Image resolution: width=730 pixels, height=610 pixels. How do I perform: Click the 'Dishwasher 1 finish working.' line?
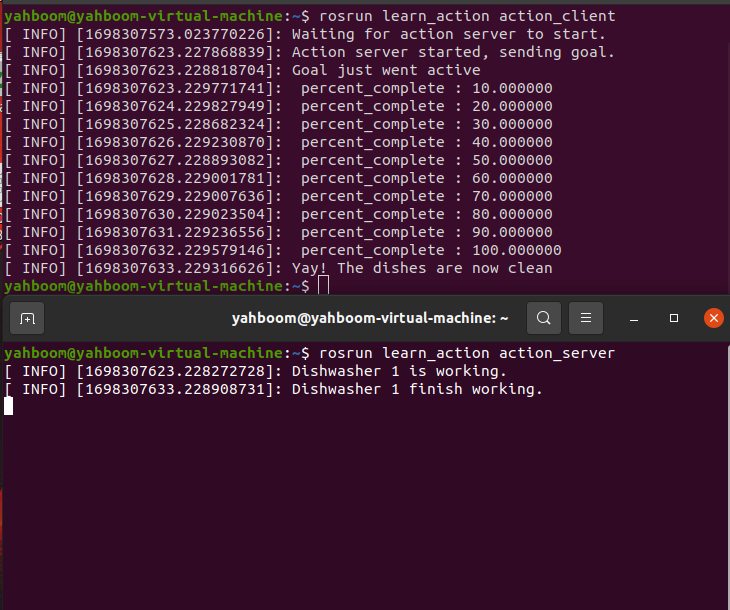(x=273, y=389)
